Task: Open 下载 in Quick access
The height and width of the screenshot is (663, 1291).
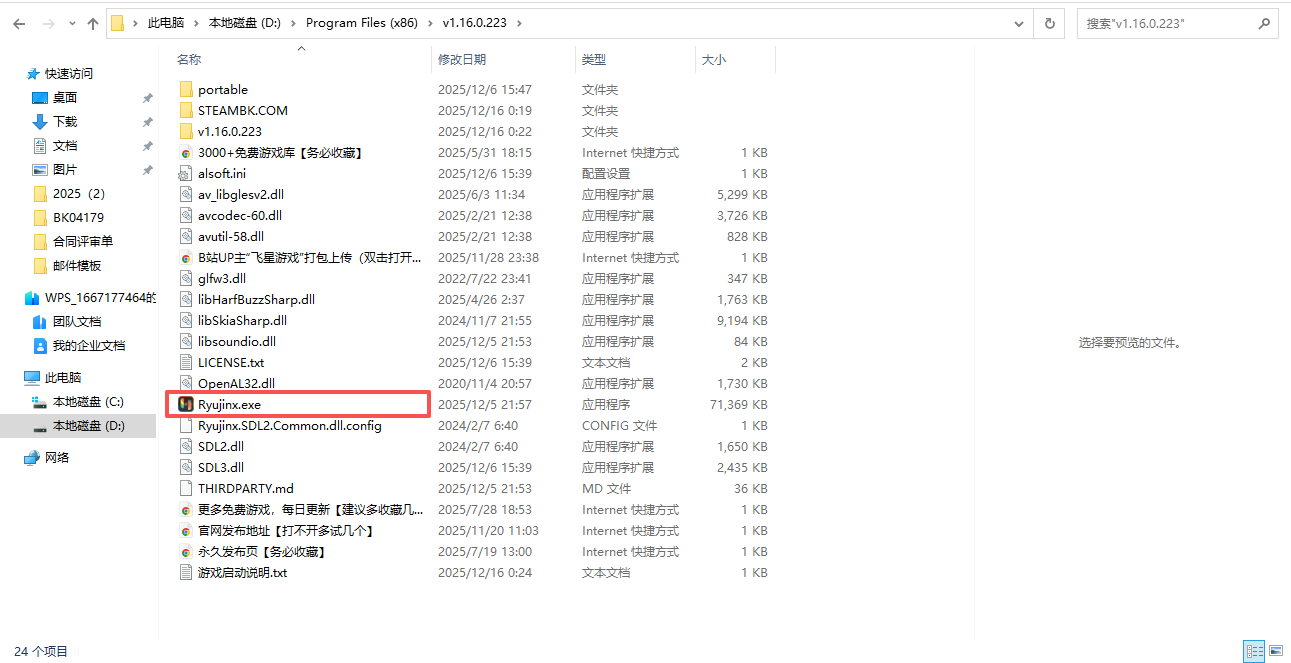Action: pyautogui.click(x=65, y=121)
